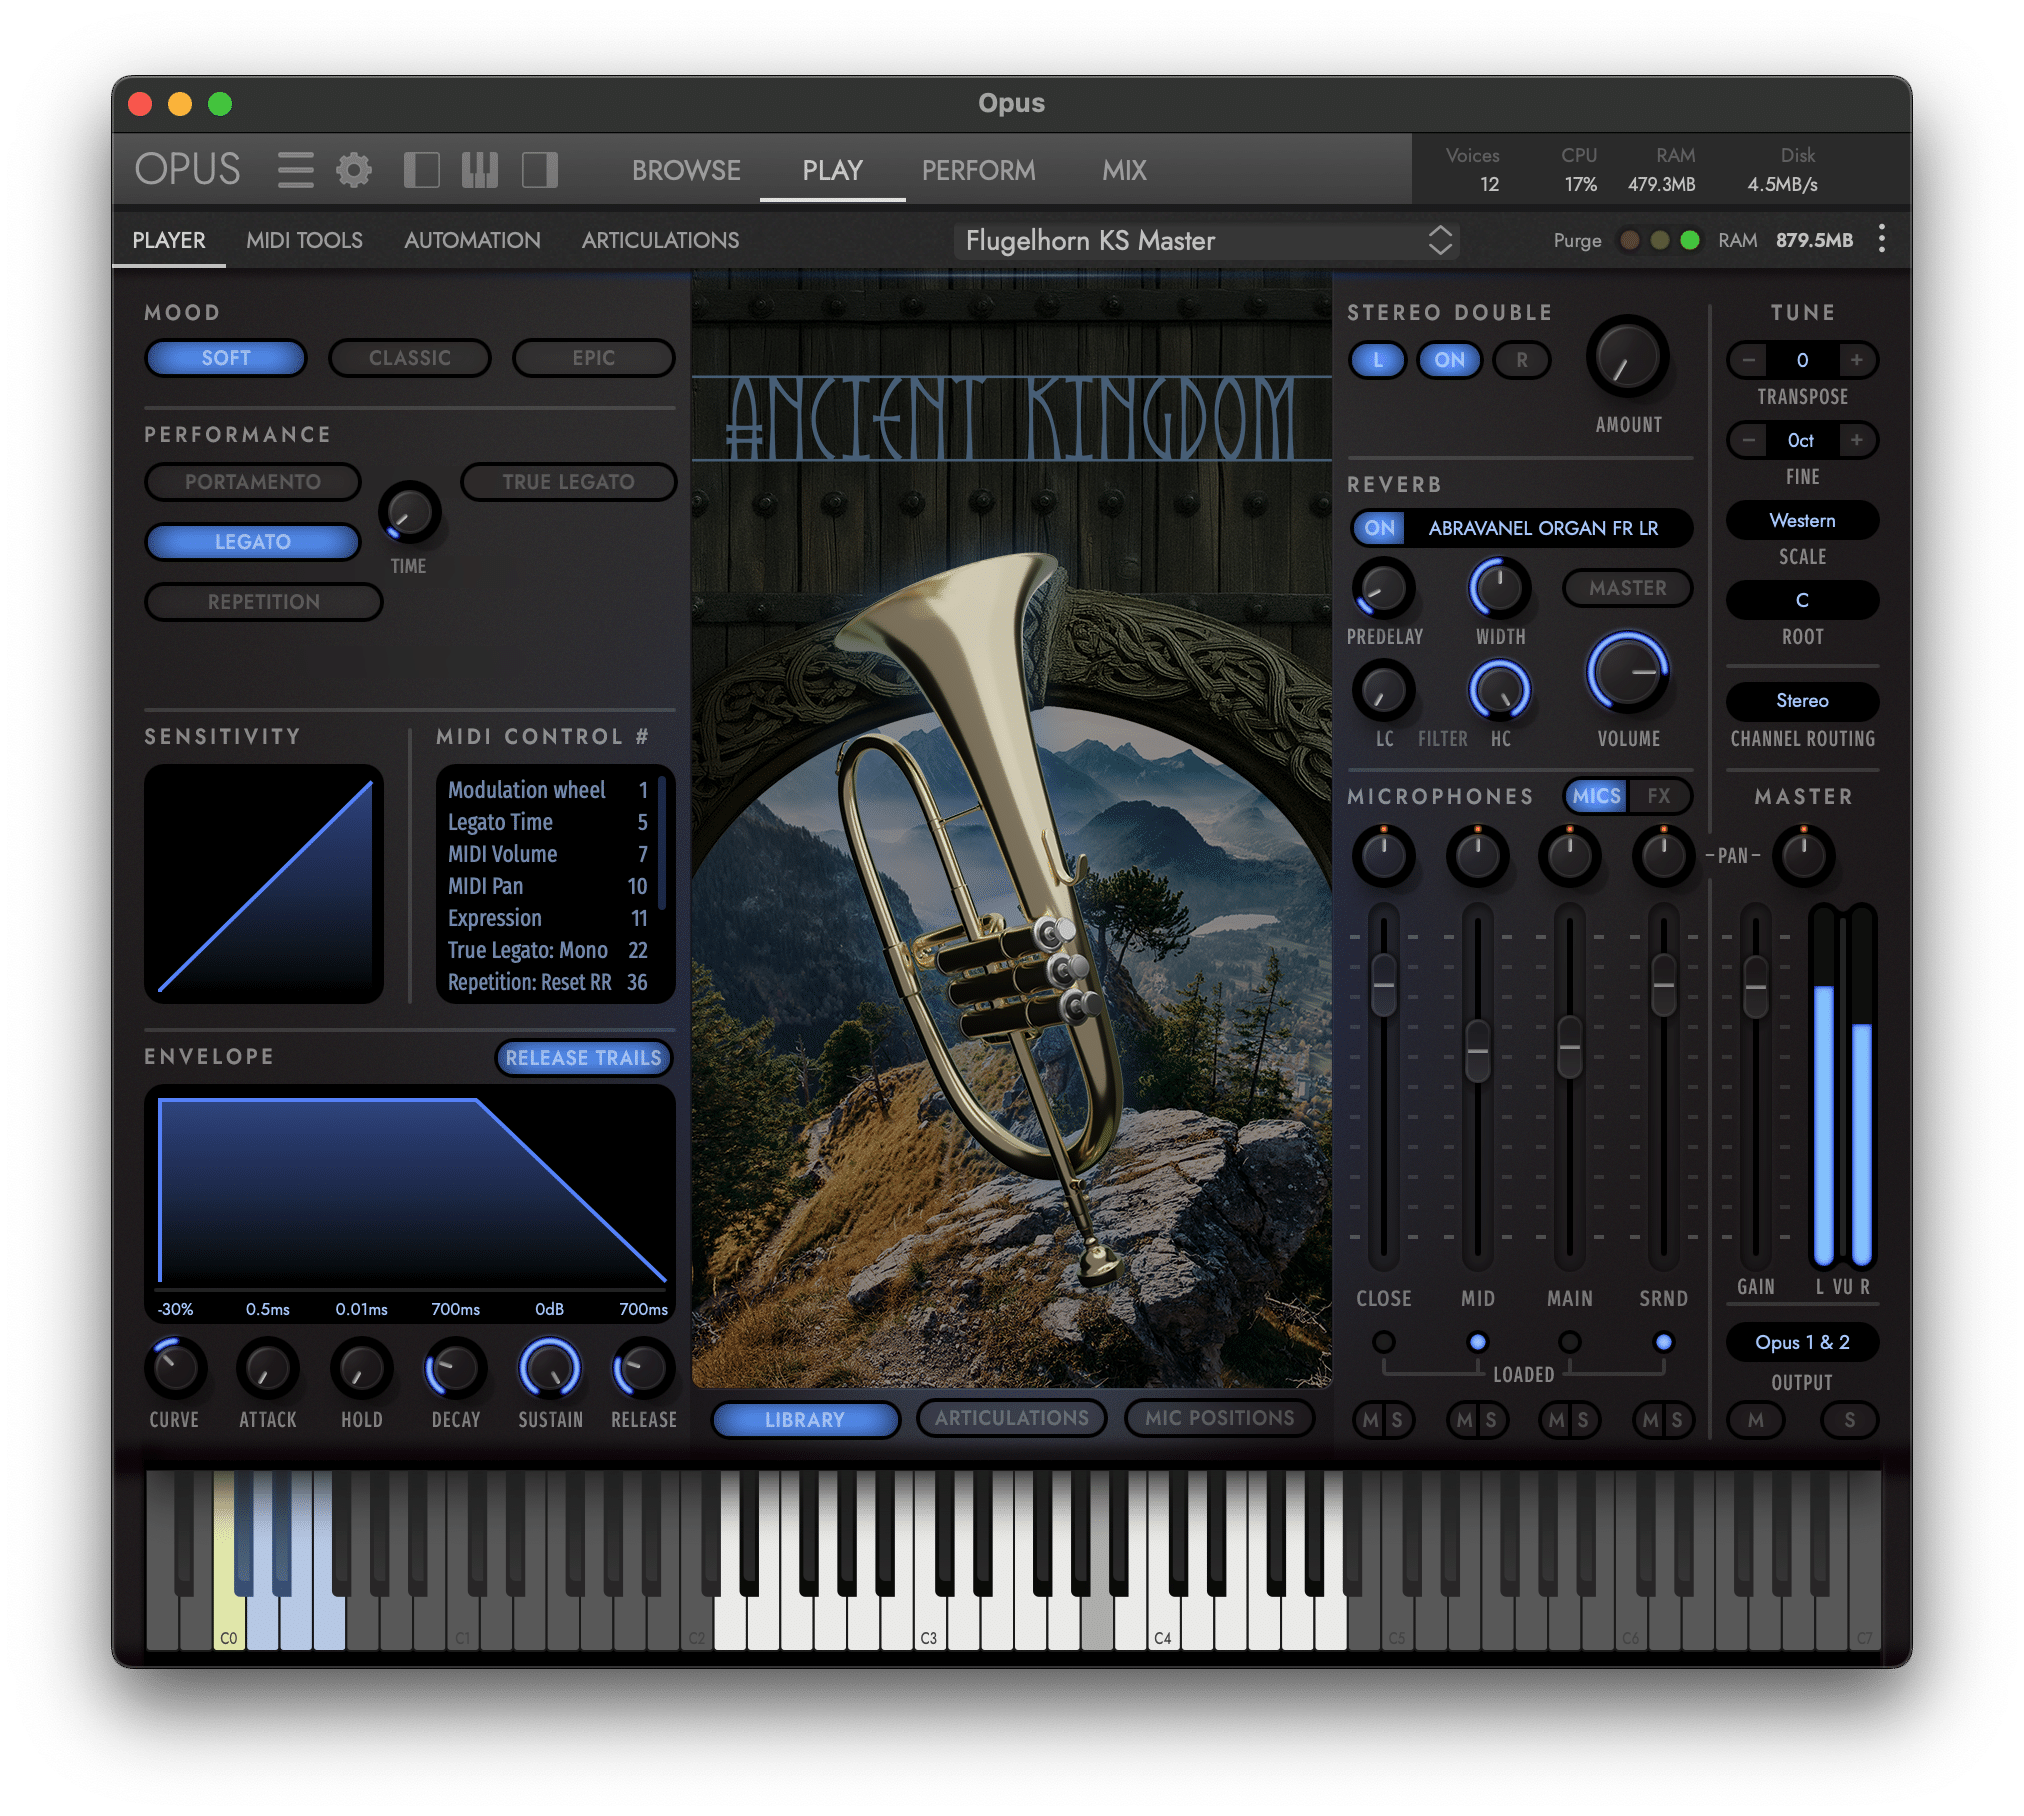Screen dimensions: 2024x1816
Task: Adjust the Stereo Double Amount knob
Action: [x=1627, y=358]
